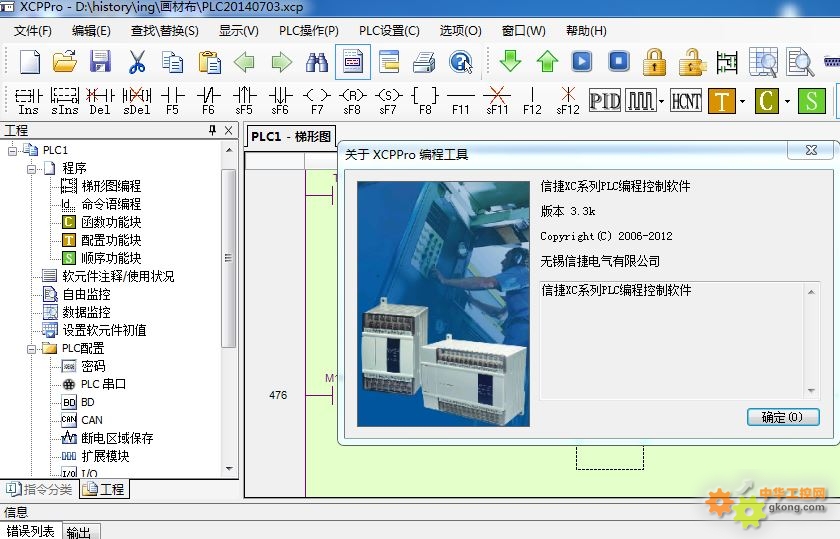Select 命令语编程 in the project tree
Image resolution: width=840 pixels, height=539 pixels.
(x=111, y=204)
